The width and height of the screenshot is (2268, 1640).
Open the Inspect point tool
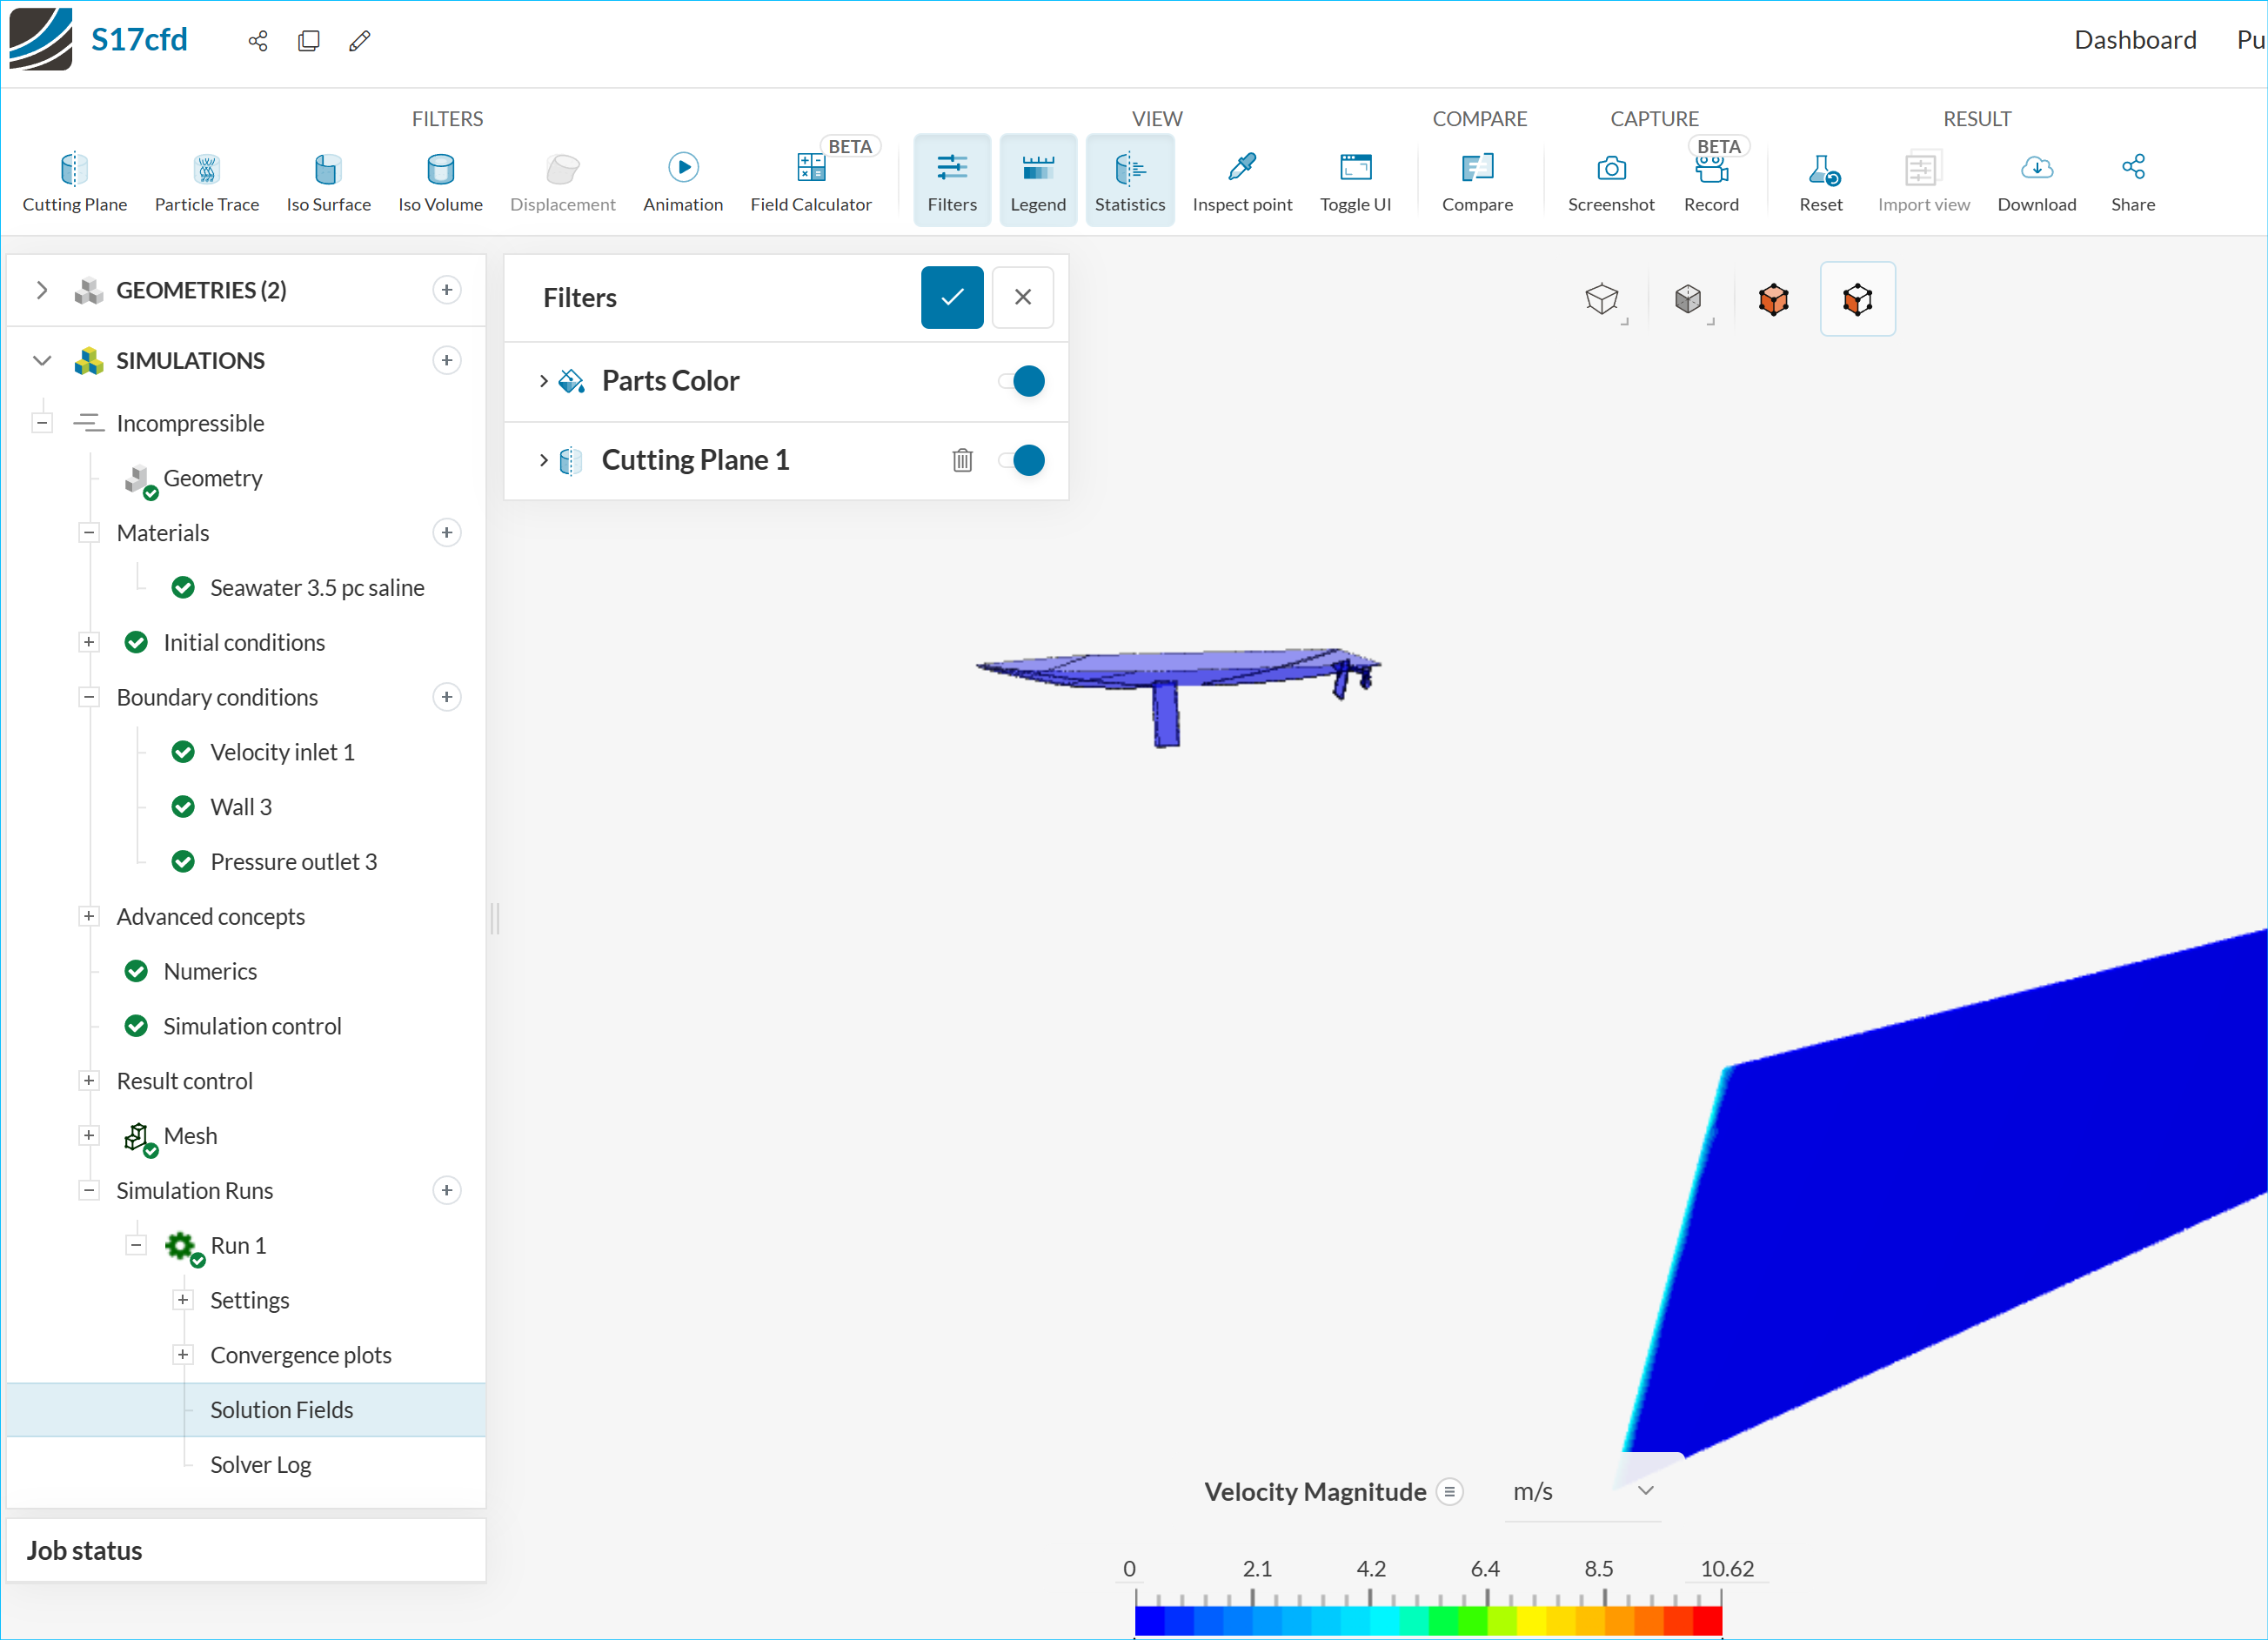[1241, 180]
